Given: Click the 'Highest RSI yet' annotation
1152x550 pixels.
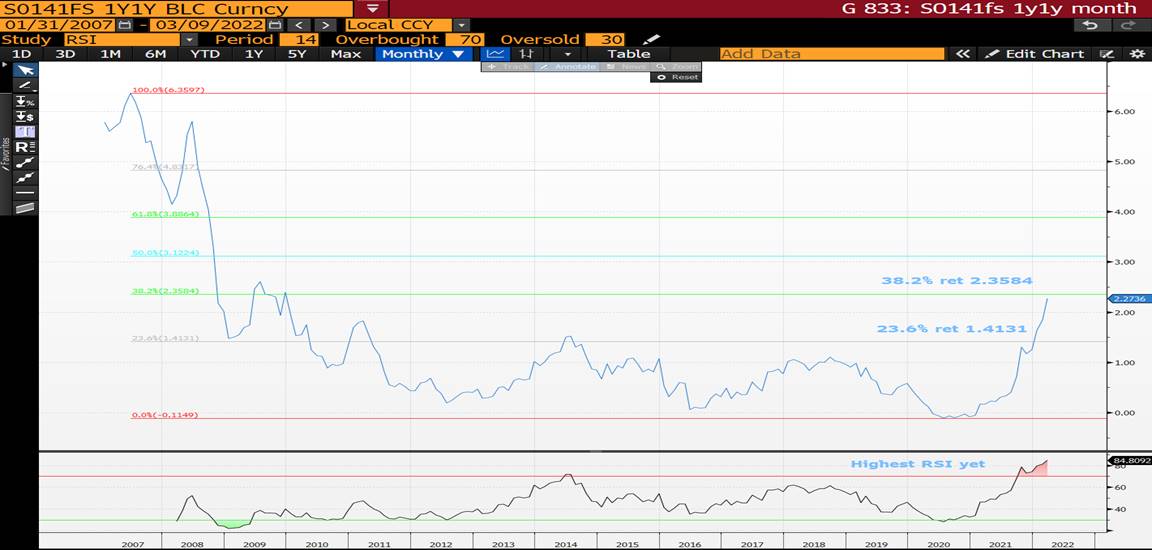Looking at the screenshot, I should [918, 464].
